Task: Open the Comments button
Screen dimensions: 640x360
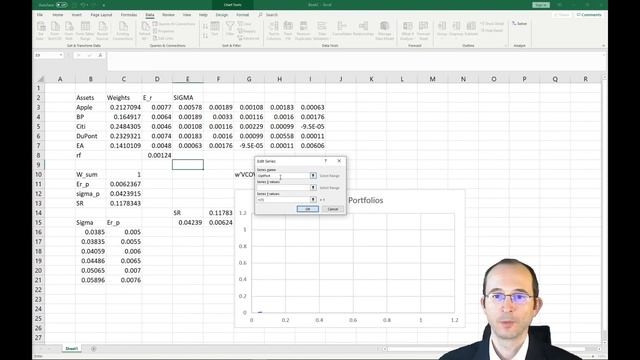Action: [x=589, y=15]
